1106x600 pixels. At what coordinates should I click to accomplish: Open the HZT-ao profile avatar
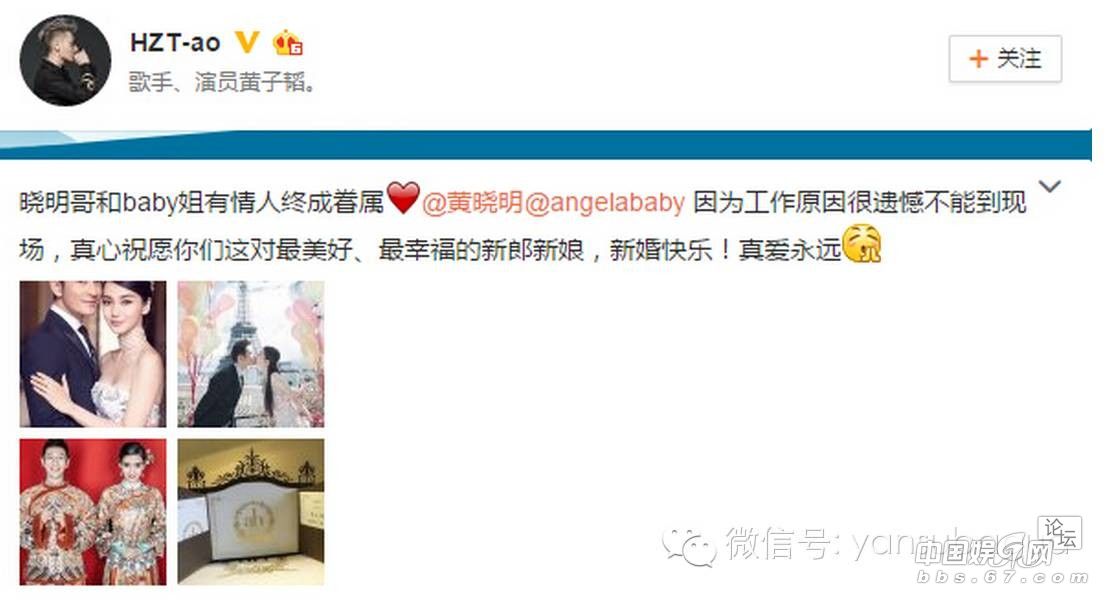click(65, 60)
